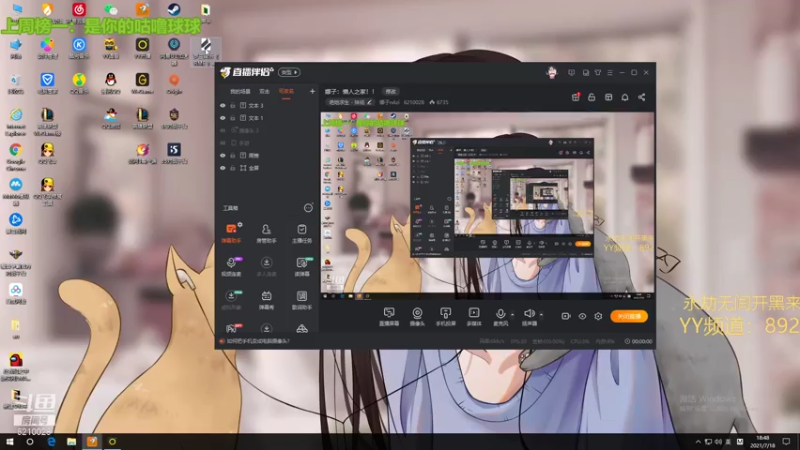Open notifications bell icon above preview
Viewport: 800px width, 450px height.
click(624, 97)
